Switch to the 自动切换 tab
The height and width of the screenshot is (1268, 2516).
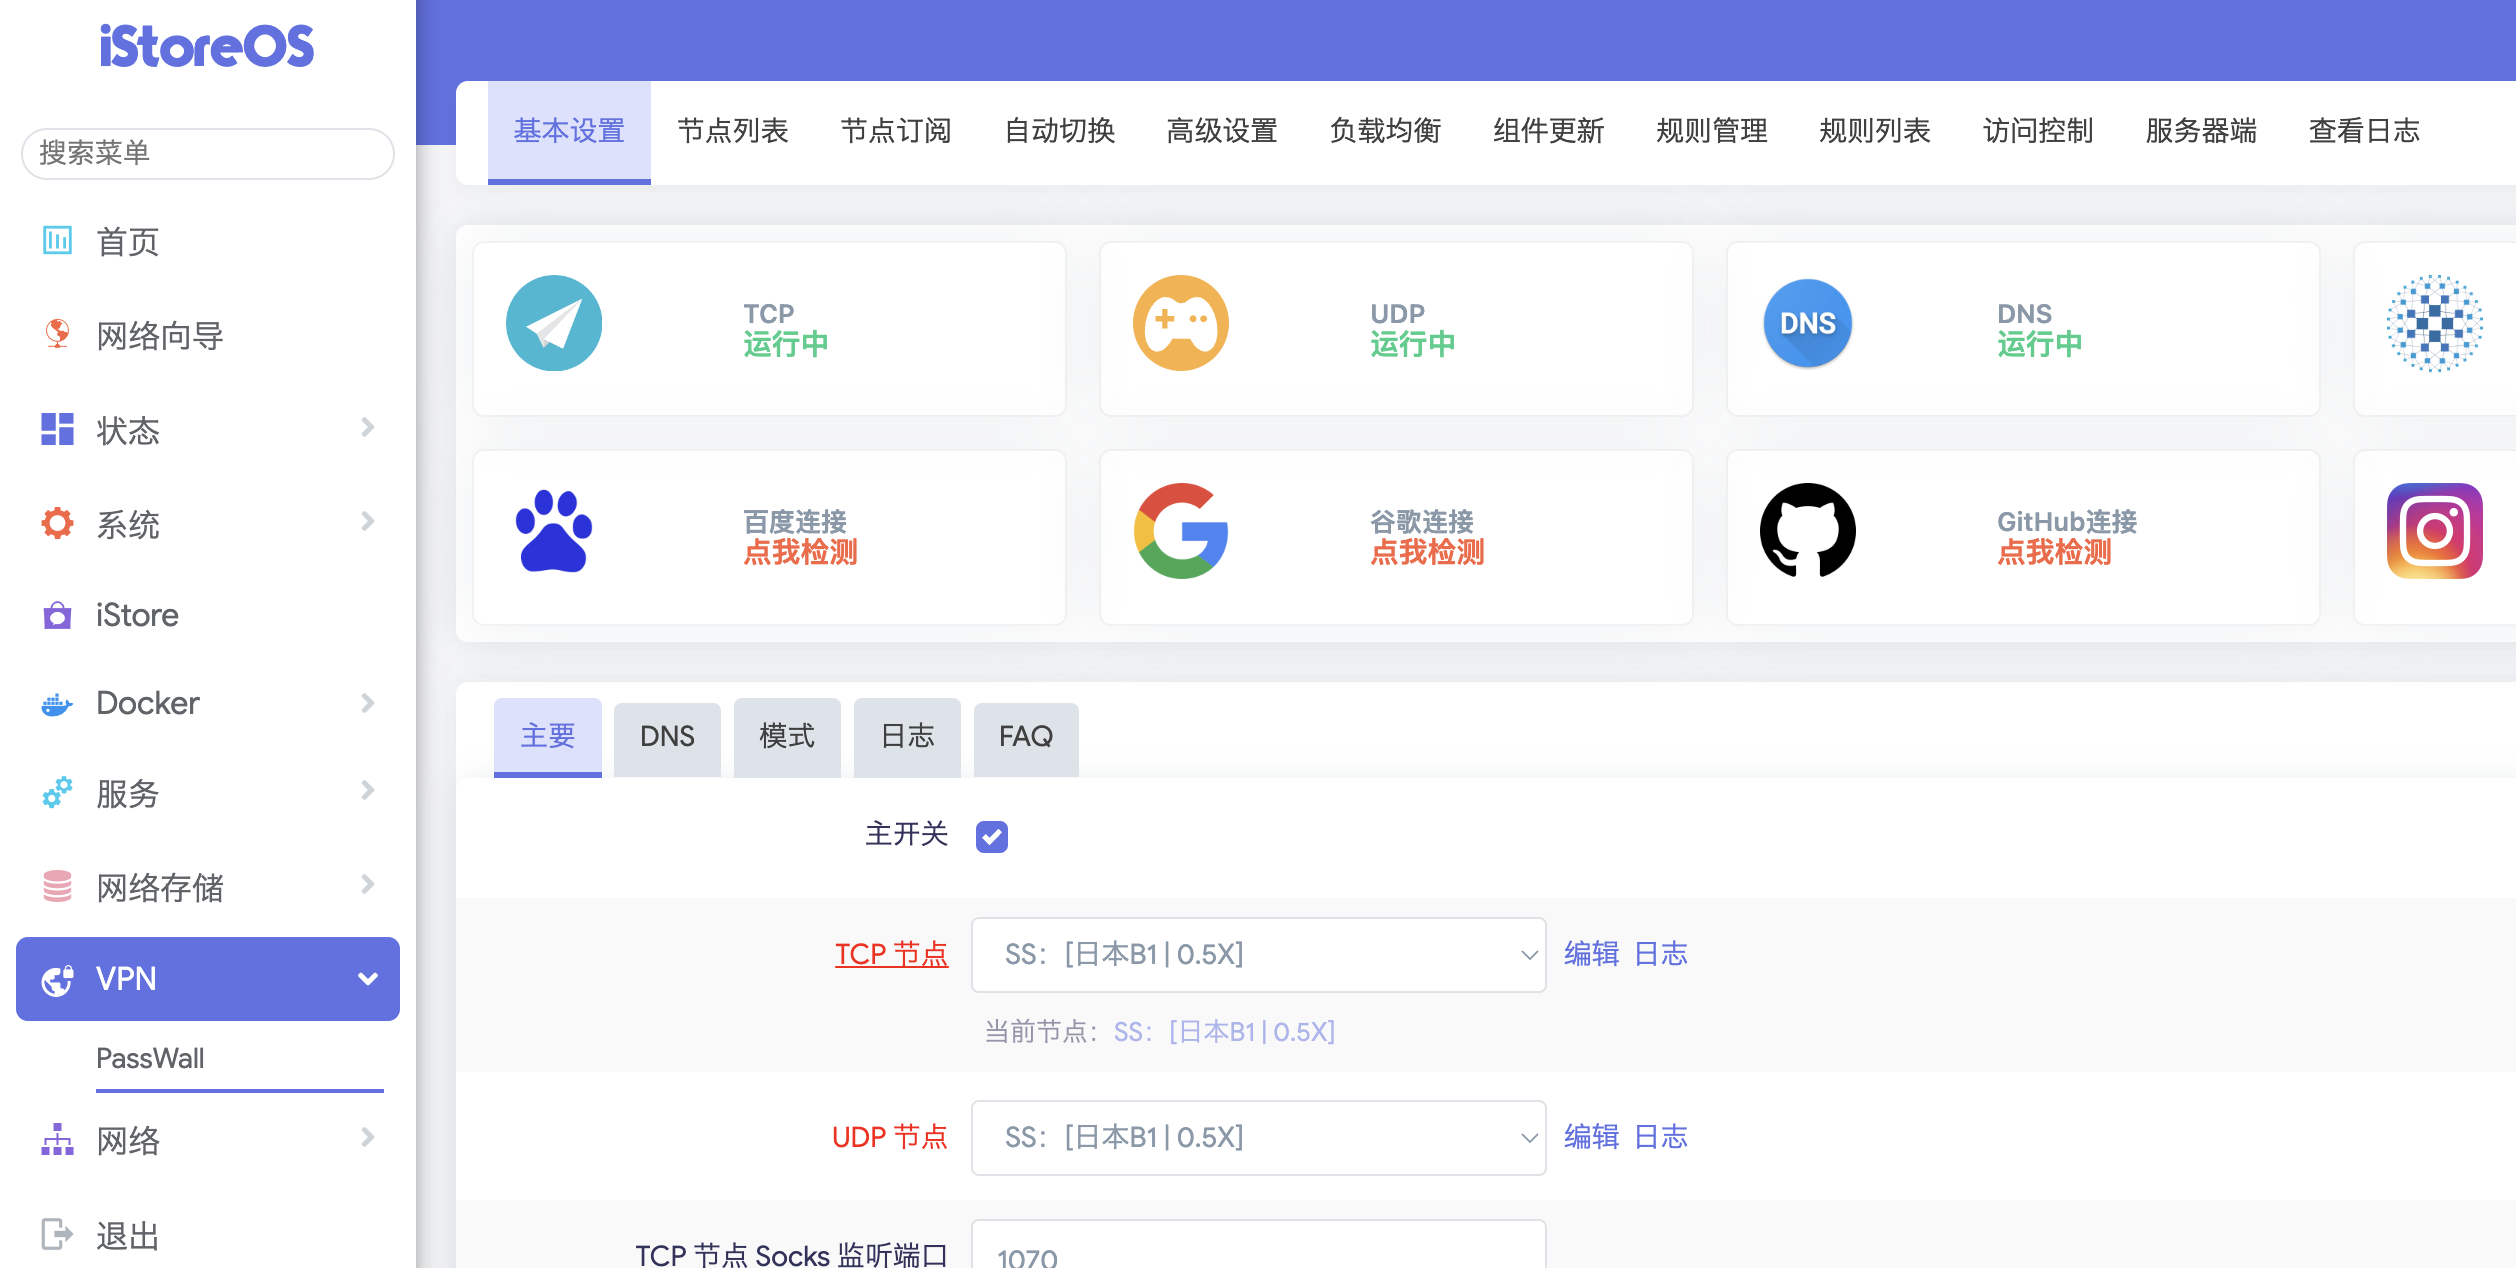point(1059,131)
